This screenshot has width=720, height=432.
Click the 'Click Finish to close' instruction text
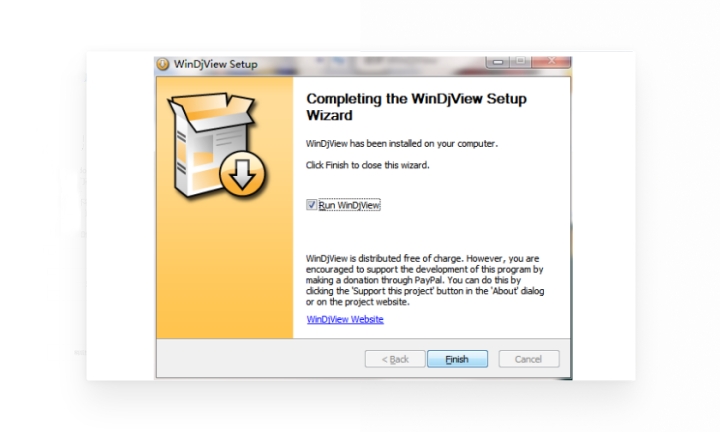point(367,165)
